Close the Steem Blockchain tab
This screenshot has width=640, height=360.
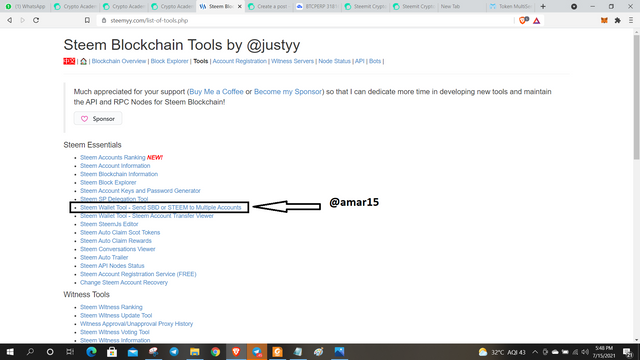click(240, 7)
